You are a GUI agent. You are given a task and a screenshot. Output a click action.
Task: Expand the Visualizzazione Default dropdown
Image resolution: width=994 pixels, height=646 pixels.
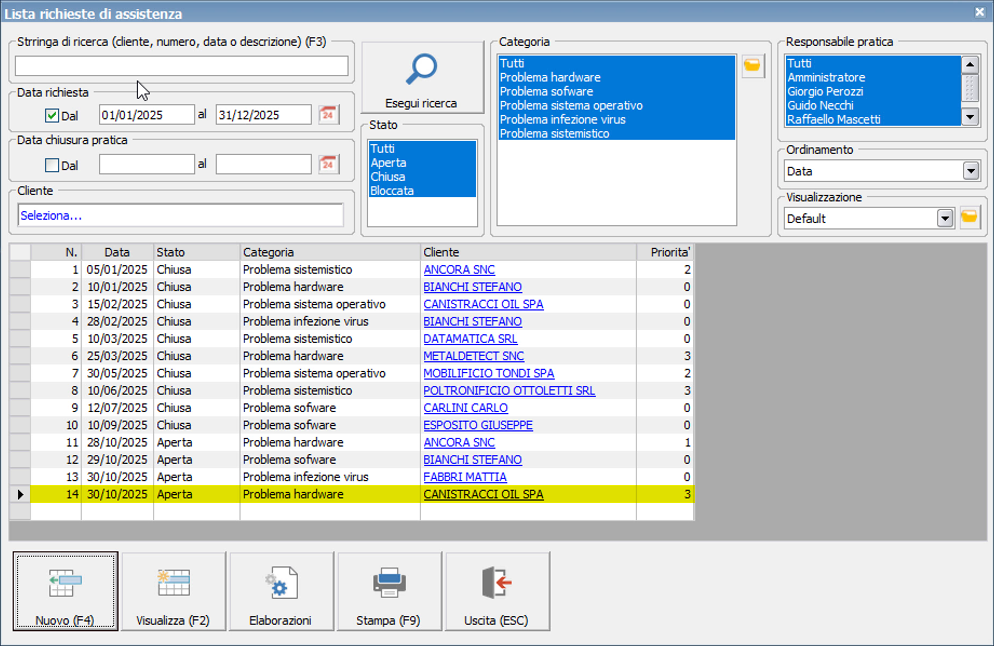pyautogui.click(x=943, y=218)
